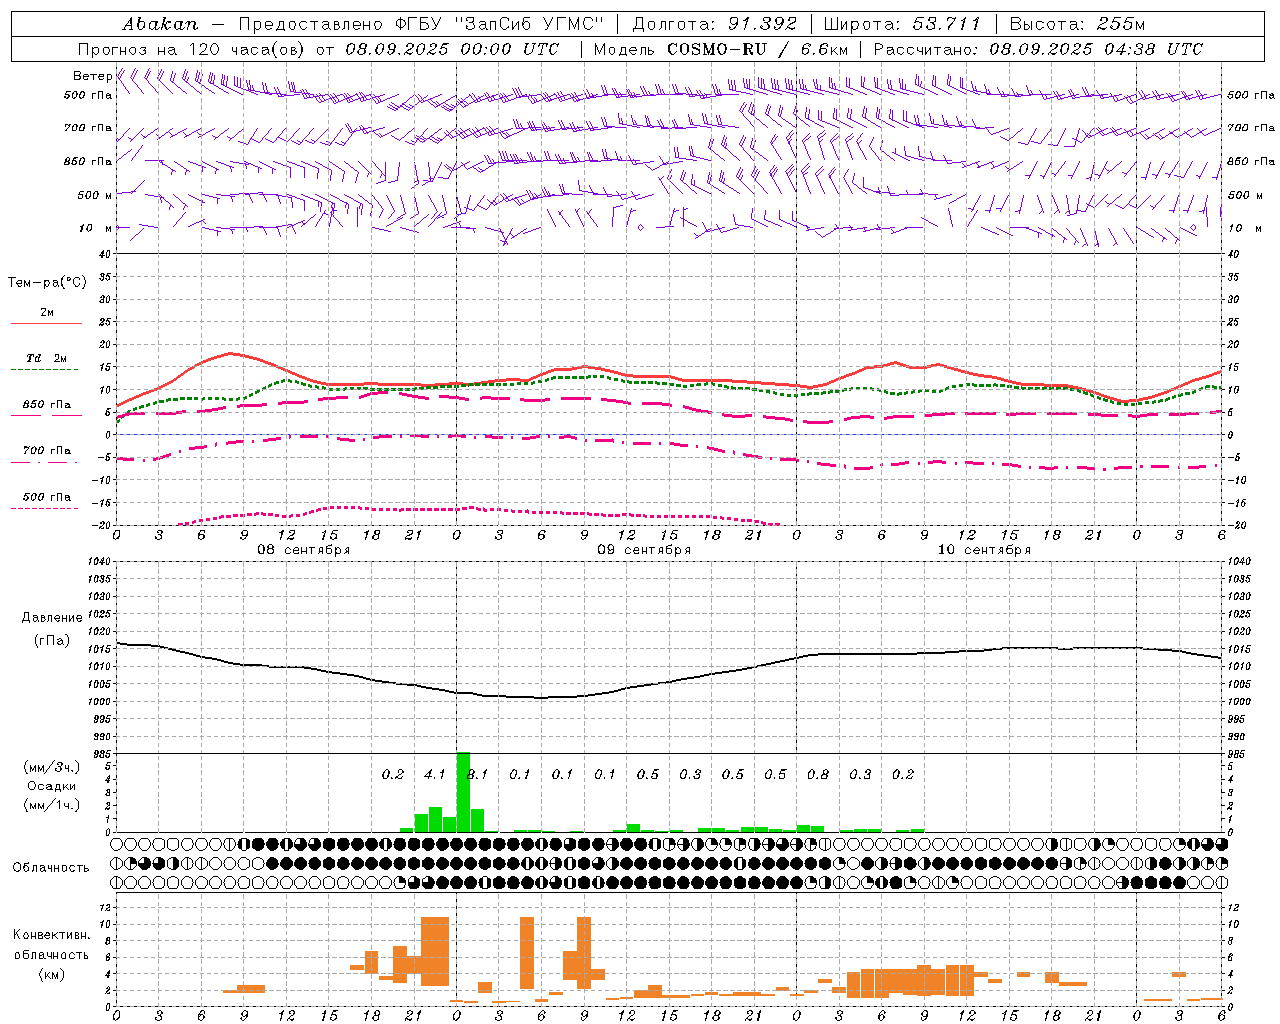The height and width of the screenshot is (1024, 1280).
Task: Click the '10 сентября' date label
Action: point(984,550)
